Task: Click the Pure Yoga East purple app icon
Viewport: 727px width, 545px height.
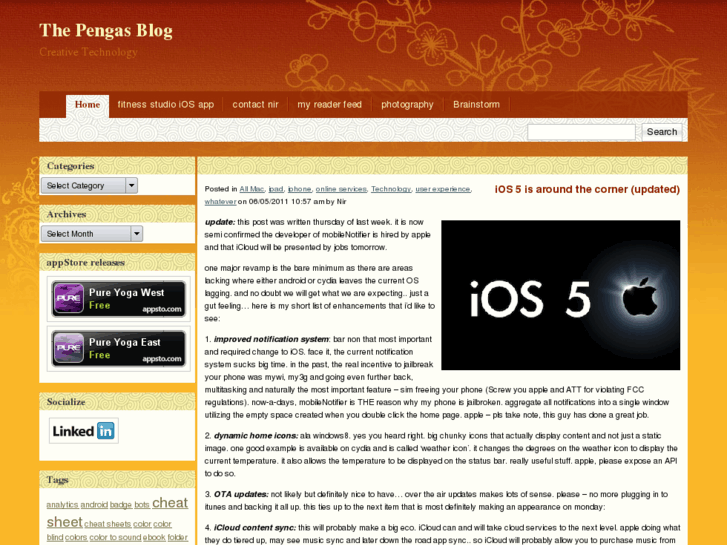Action: [x=69, y=348]
